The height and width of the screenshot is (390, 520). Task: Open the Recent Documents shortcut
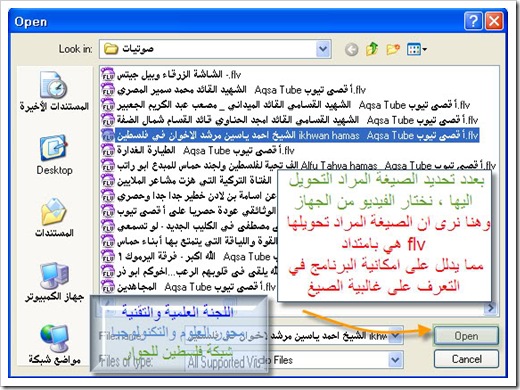pyautogui.click(x=54, y=91)
